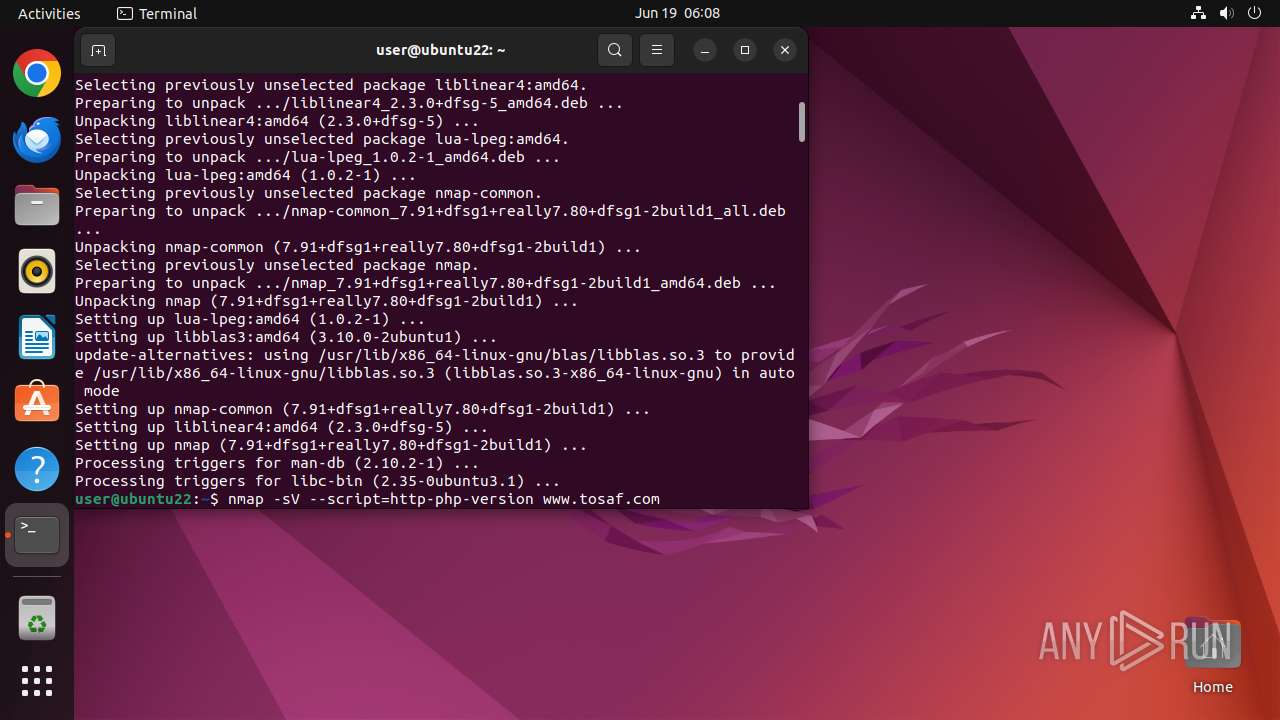Open the terminal hamburger menu

point(657,50)
